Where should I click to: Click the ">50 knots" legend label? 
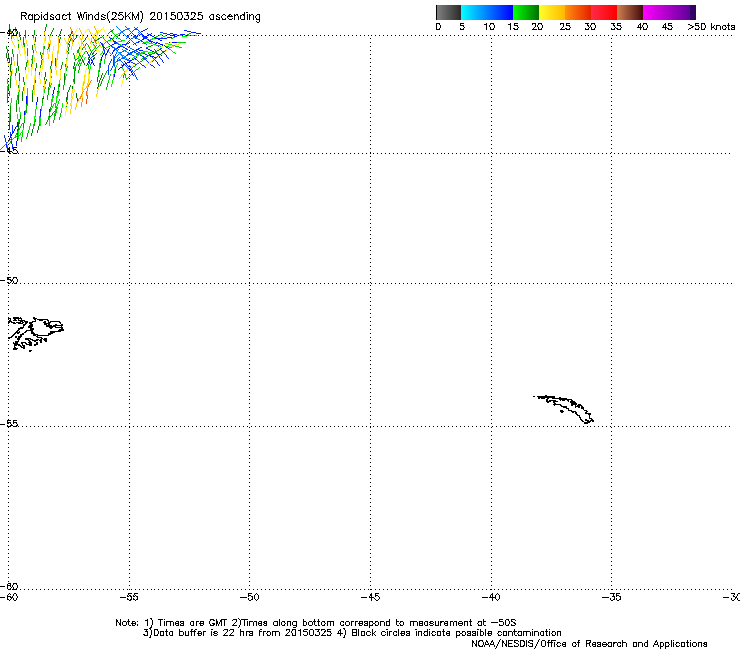point(711,27)
